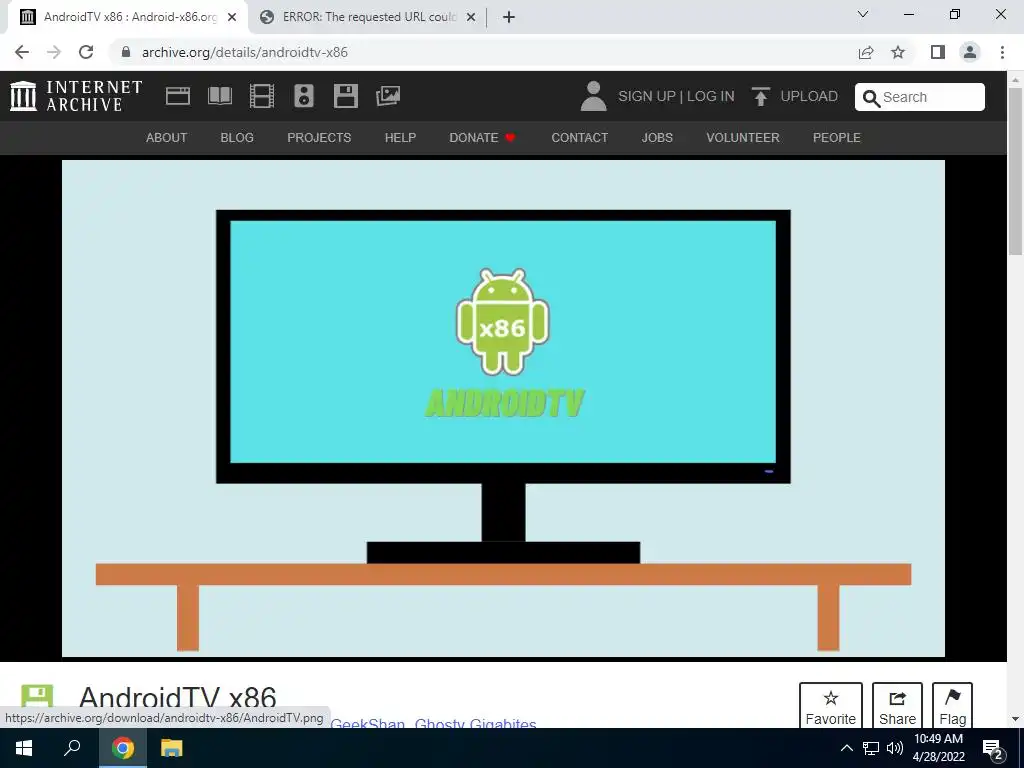Reload the archive.org page
This screenshot has width=1024, height=768.
pyautogui.click(x=86, y=52)
